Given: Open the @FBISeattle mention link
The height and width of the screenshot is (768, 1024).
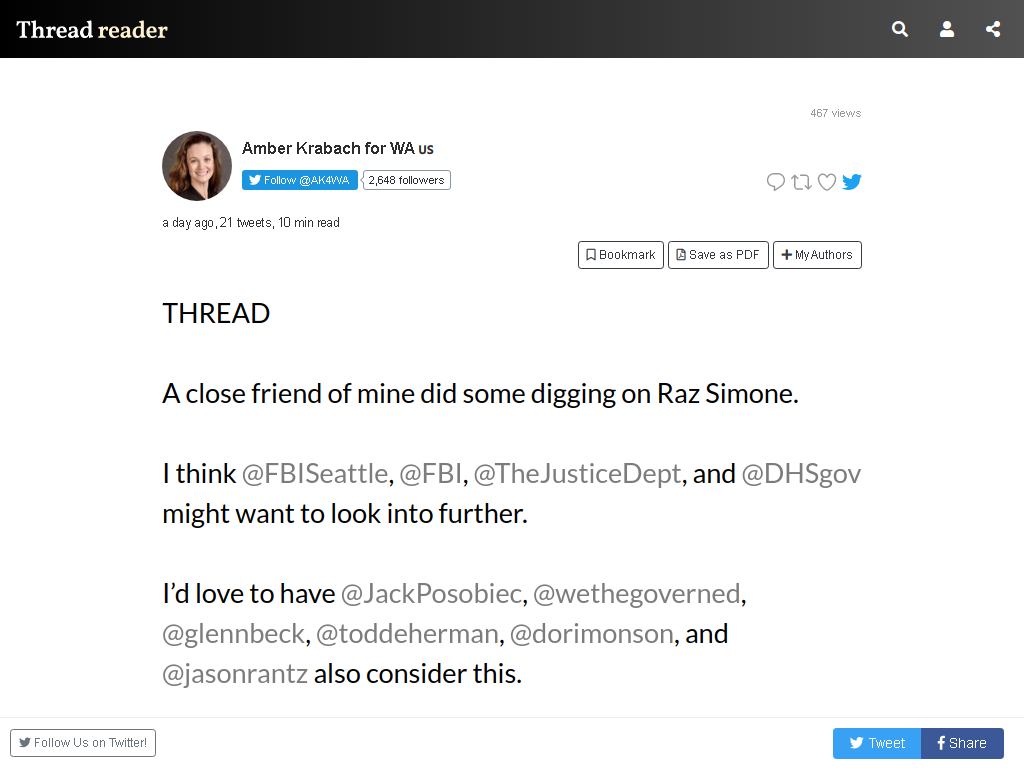Looking at the screenshot, I should 315,473.
